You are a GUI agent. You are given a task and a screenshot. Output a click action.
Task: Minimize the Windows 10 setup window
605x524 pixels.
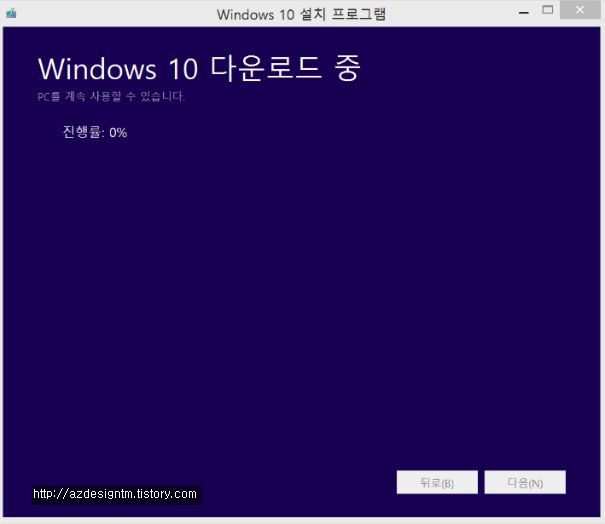(524, 12)
